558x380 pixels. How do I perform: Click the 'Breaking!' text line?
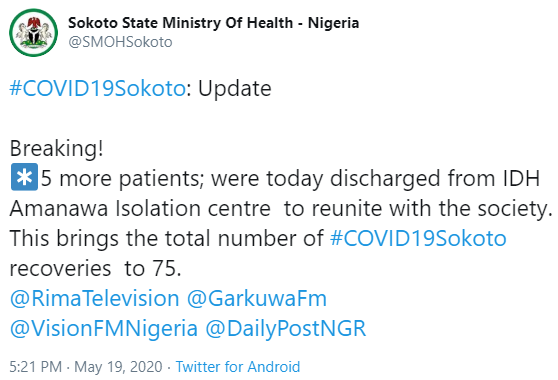click(x=57, y=148)
